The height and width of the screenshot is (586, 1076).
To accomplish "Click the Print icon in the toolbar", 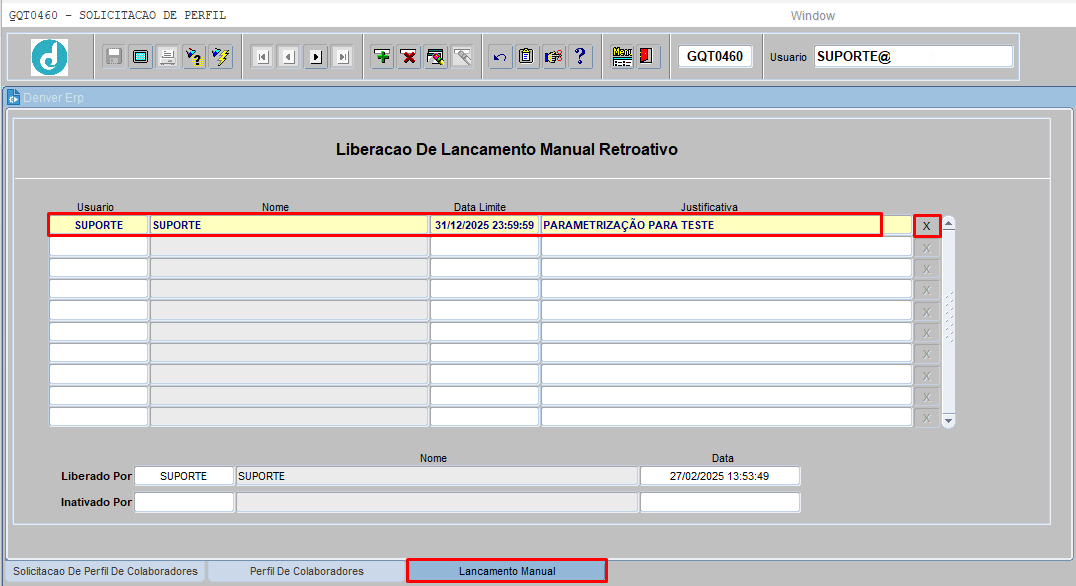I will [x=167, y=56].
